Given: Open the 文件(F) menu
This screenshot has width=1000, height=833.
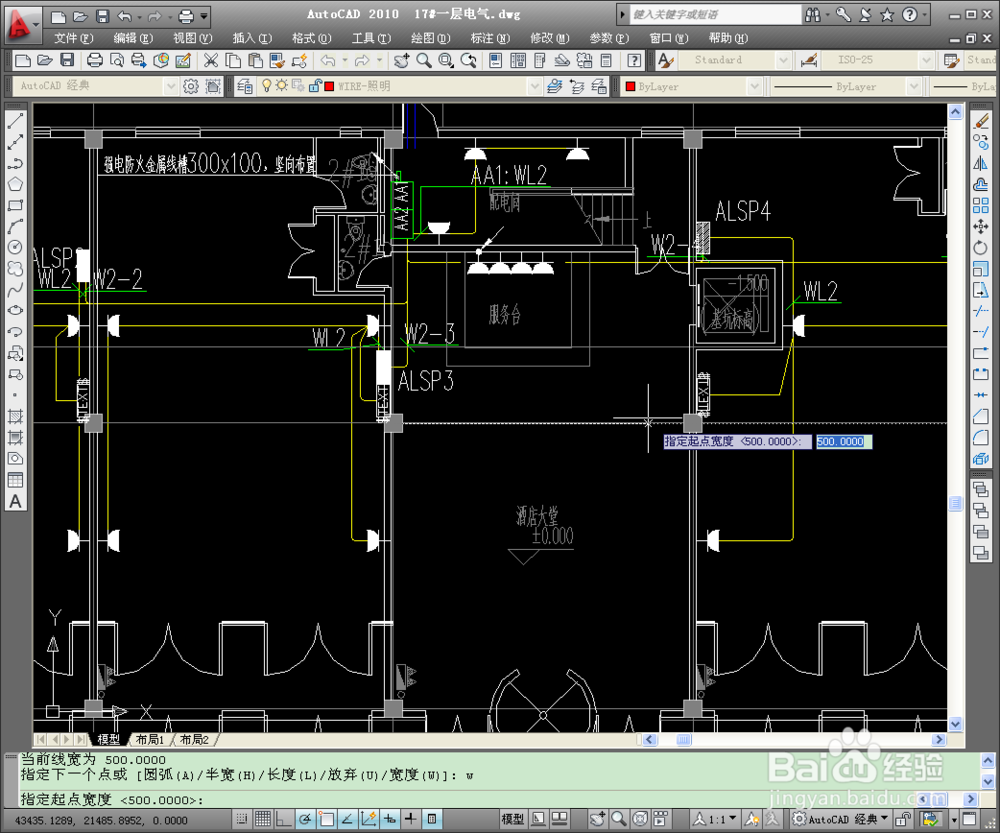Looking at the screenshot, I should (73, 38).
